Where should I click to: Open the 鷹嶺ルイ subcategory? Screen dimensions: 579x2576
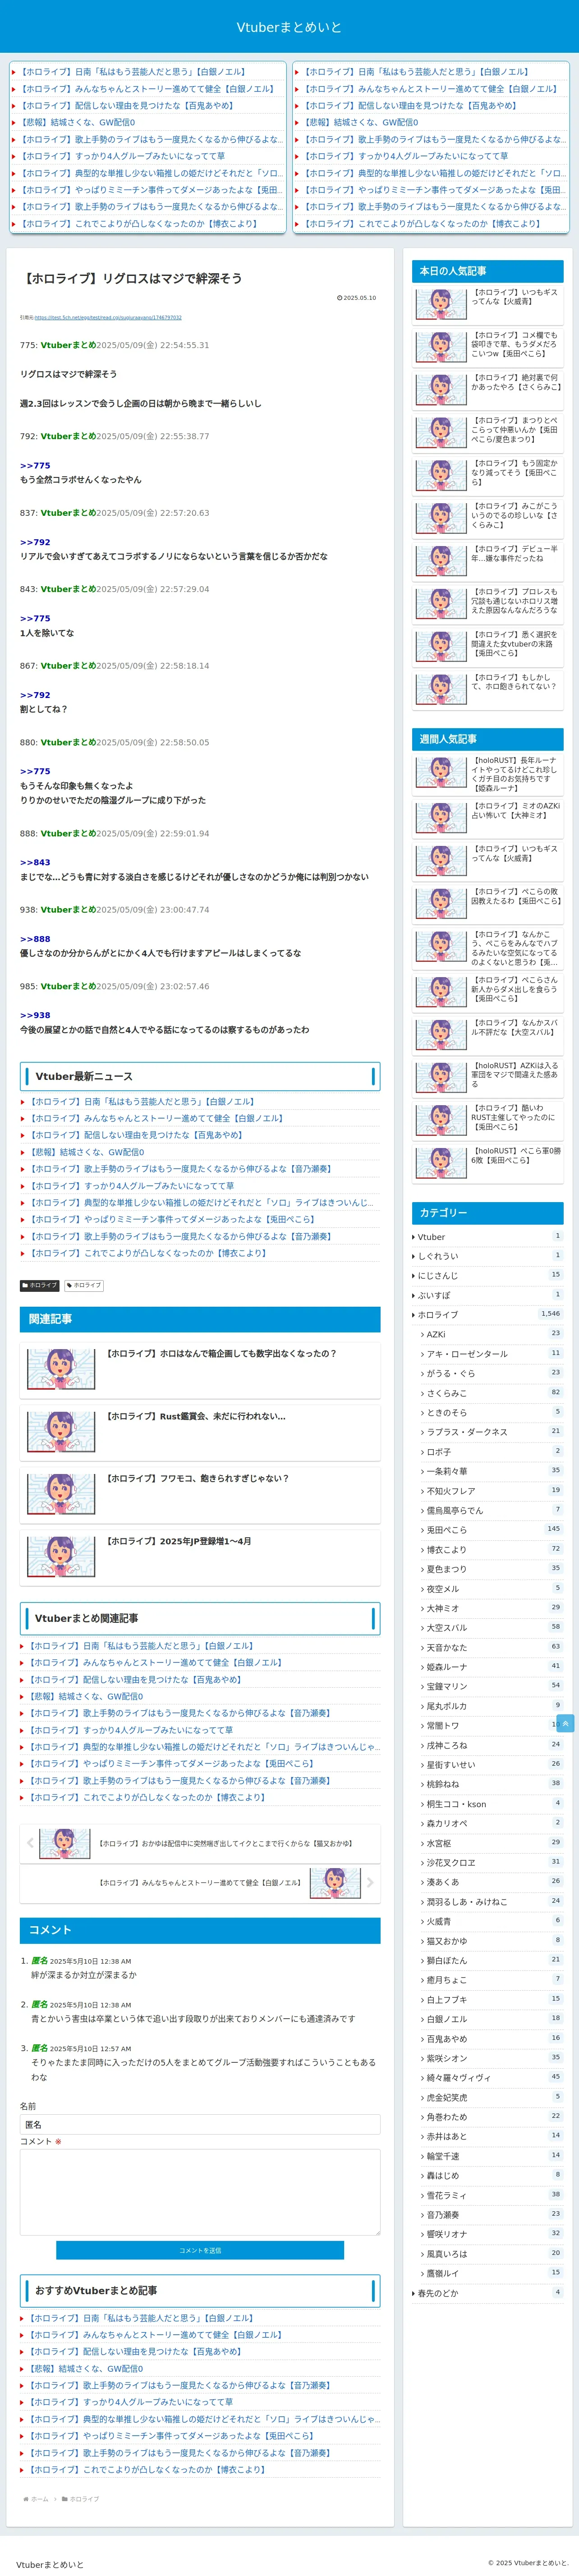tap(492, 2273)
